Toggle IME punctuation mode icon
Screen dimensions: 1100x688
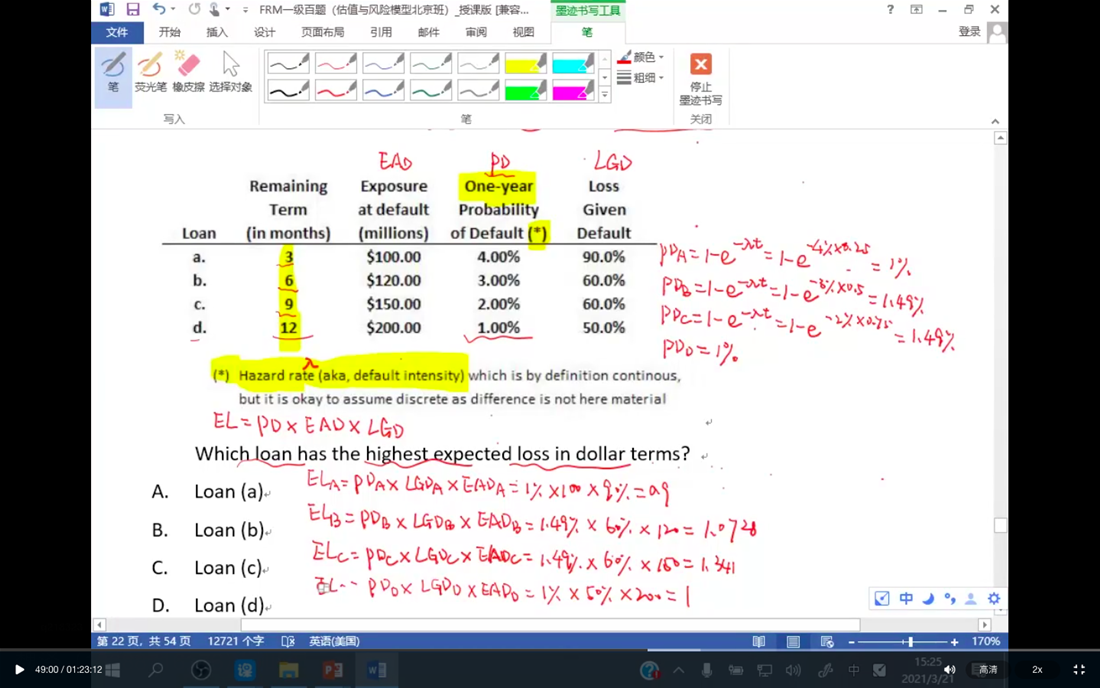pyautogui.click(x=950, y=598)
